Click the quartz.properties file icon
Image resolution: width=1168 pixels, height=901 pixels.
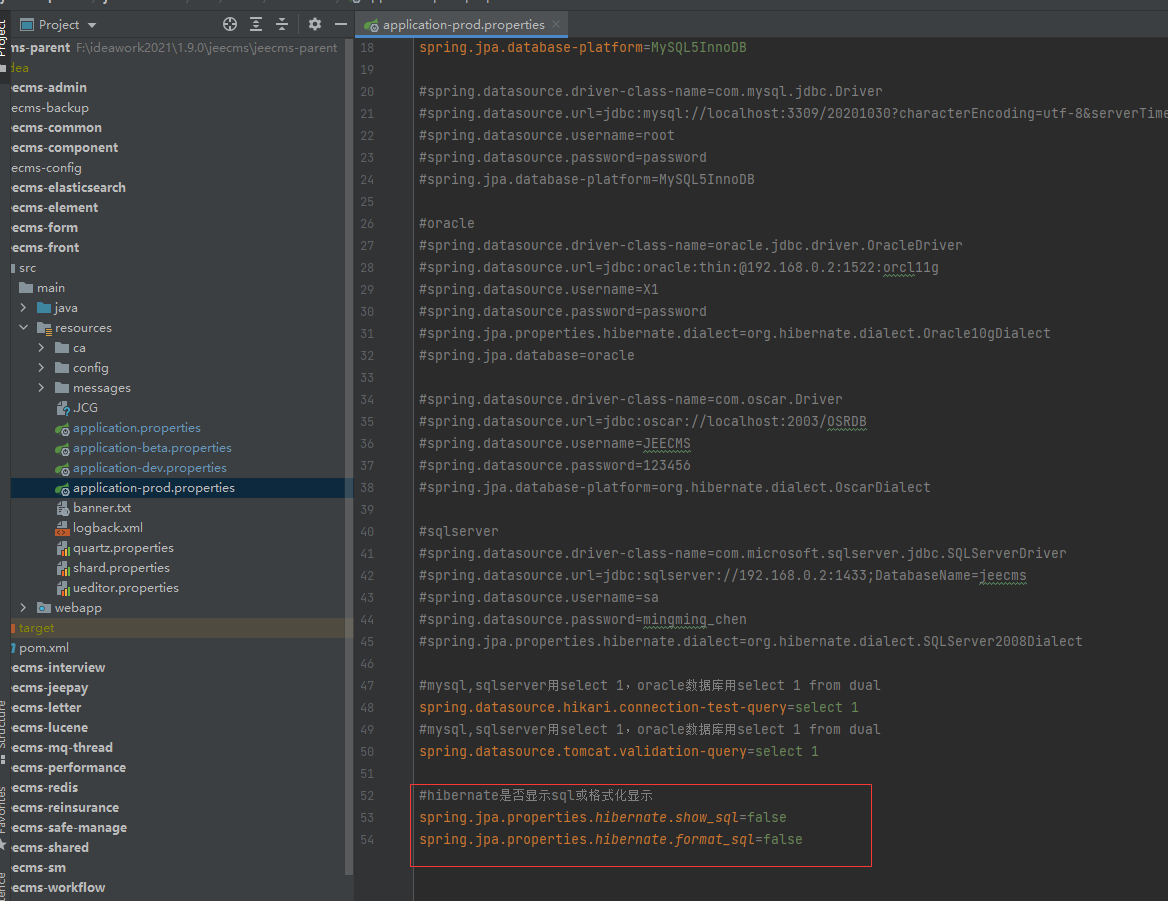click(x=62, y=548)
